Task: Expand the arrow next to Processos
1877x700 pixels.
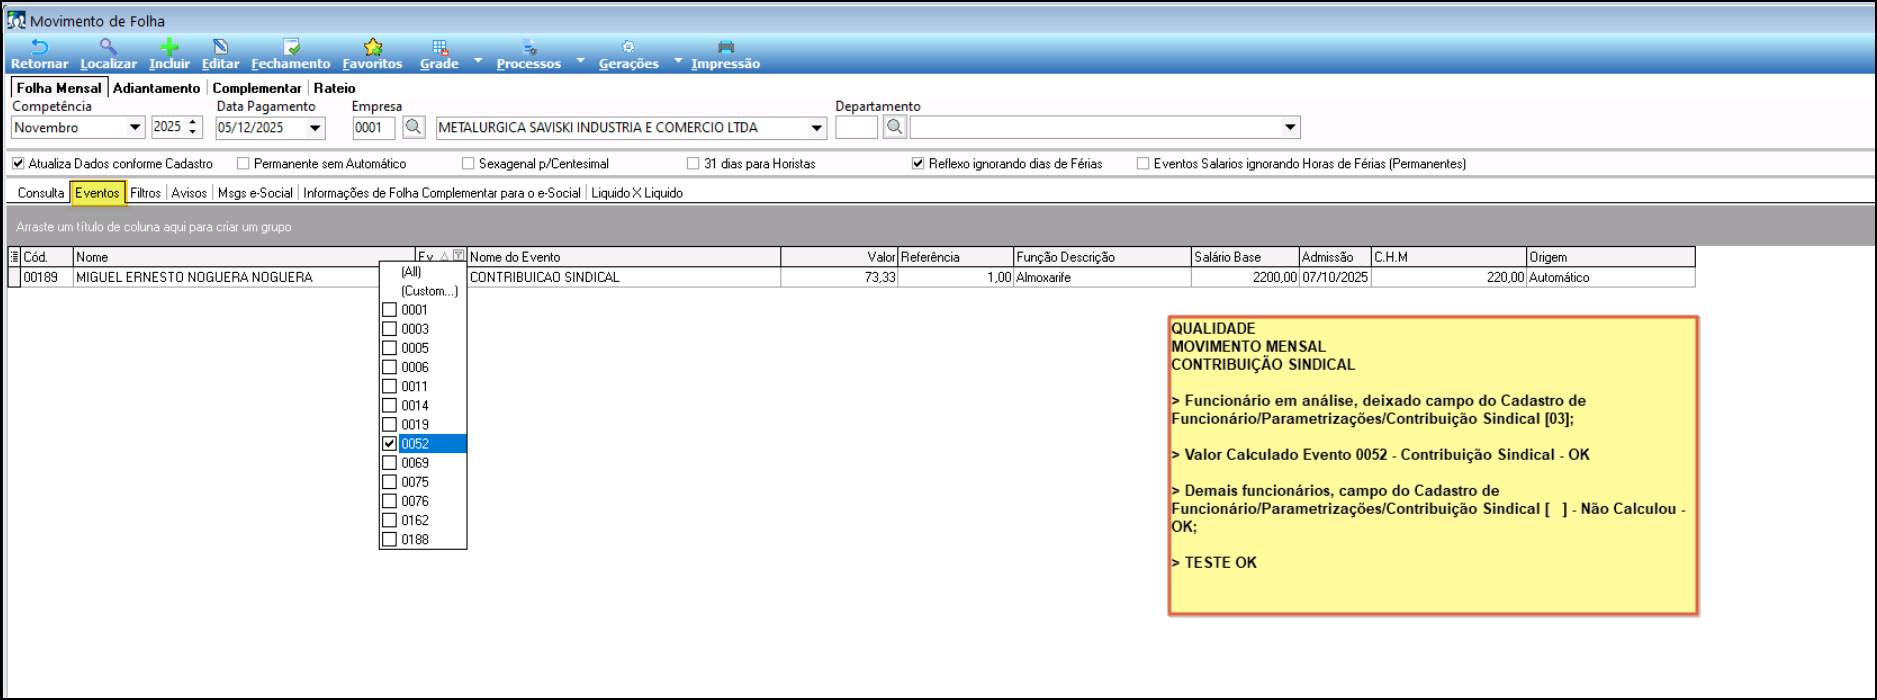Action: pos(580,61)
